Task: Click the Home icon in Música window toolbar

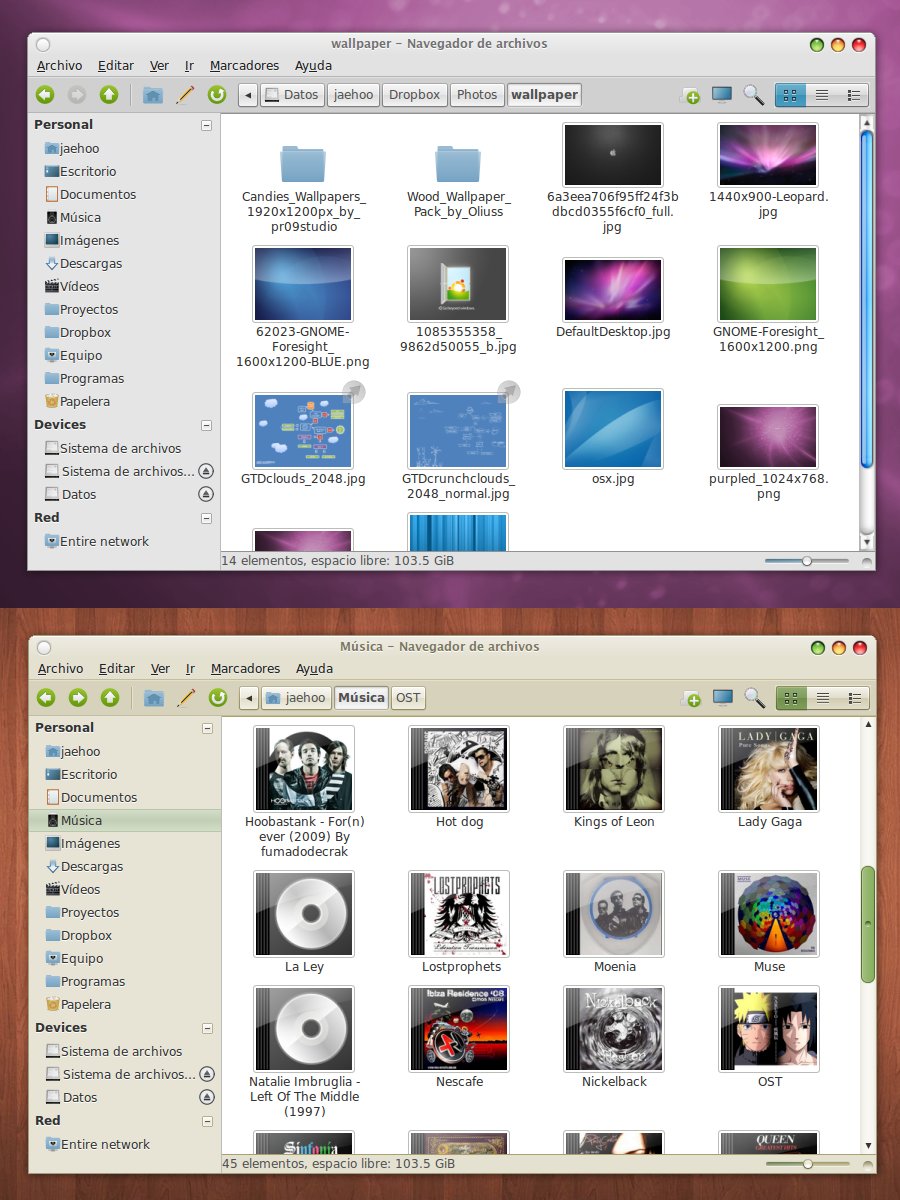Action: [x=154, y=698]
